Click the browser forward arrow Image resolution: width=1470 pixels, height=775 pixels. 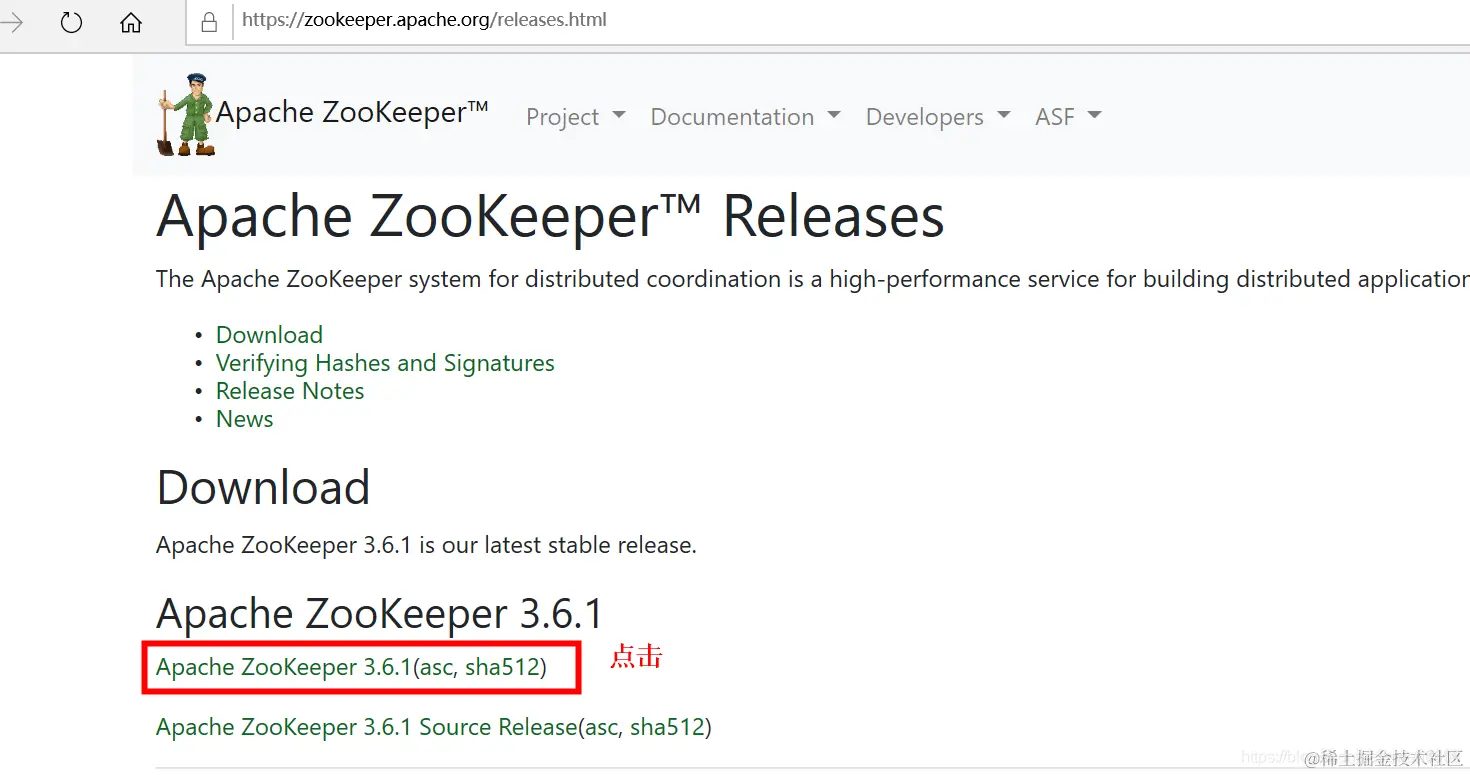pos(10,22)
